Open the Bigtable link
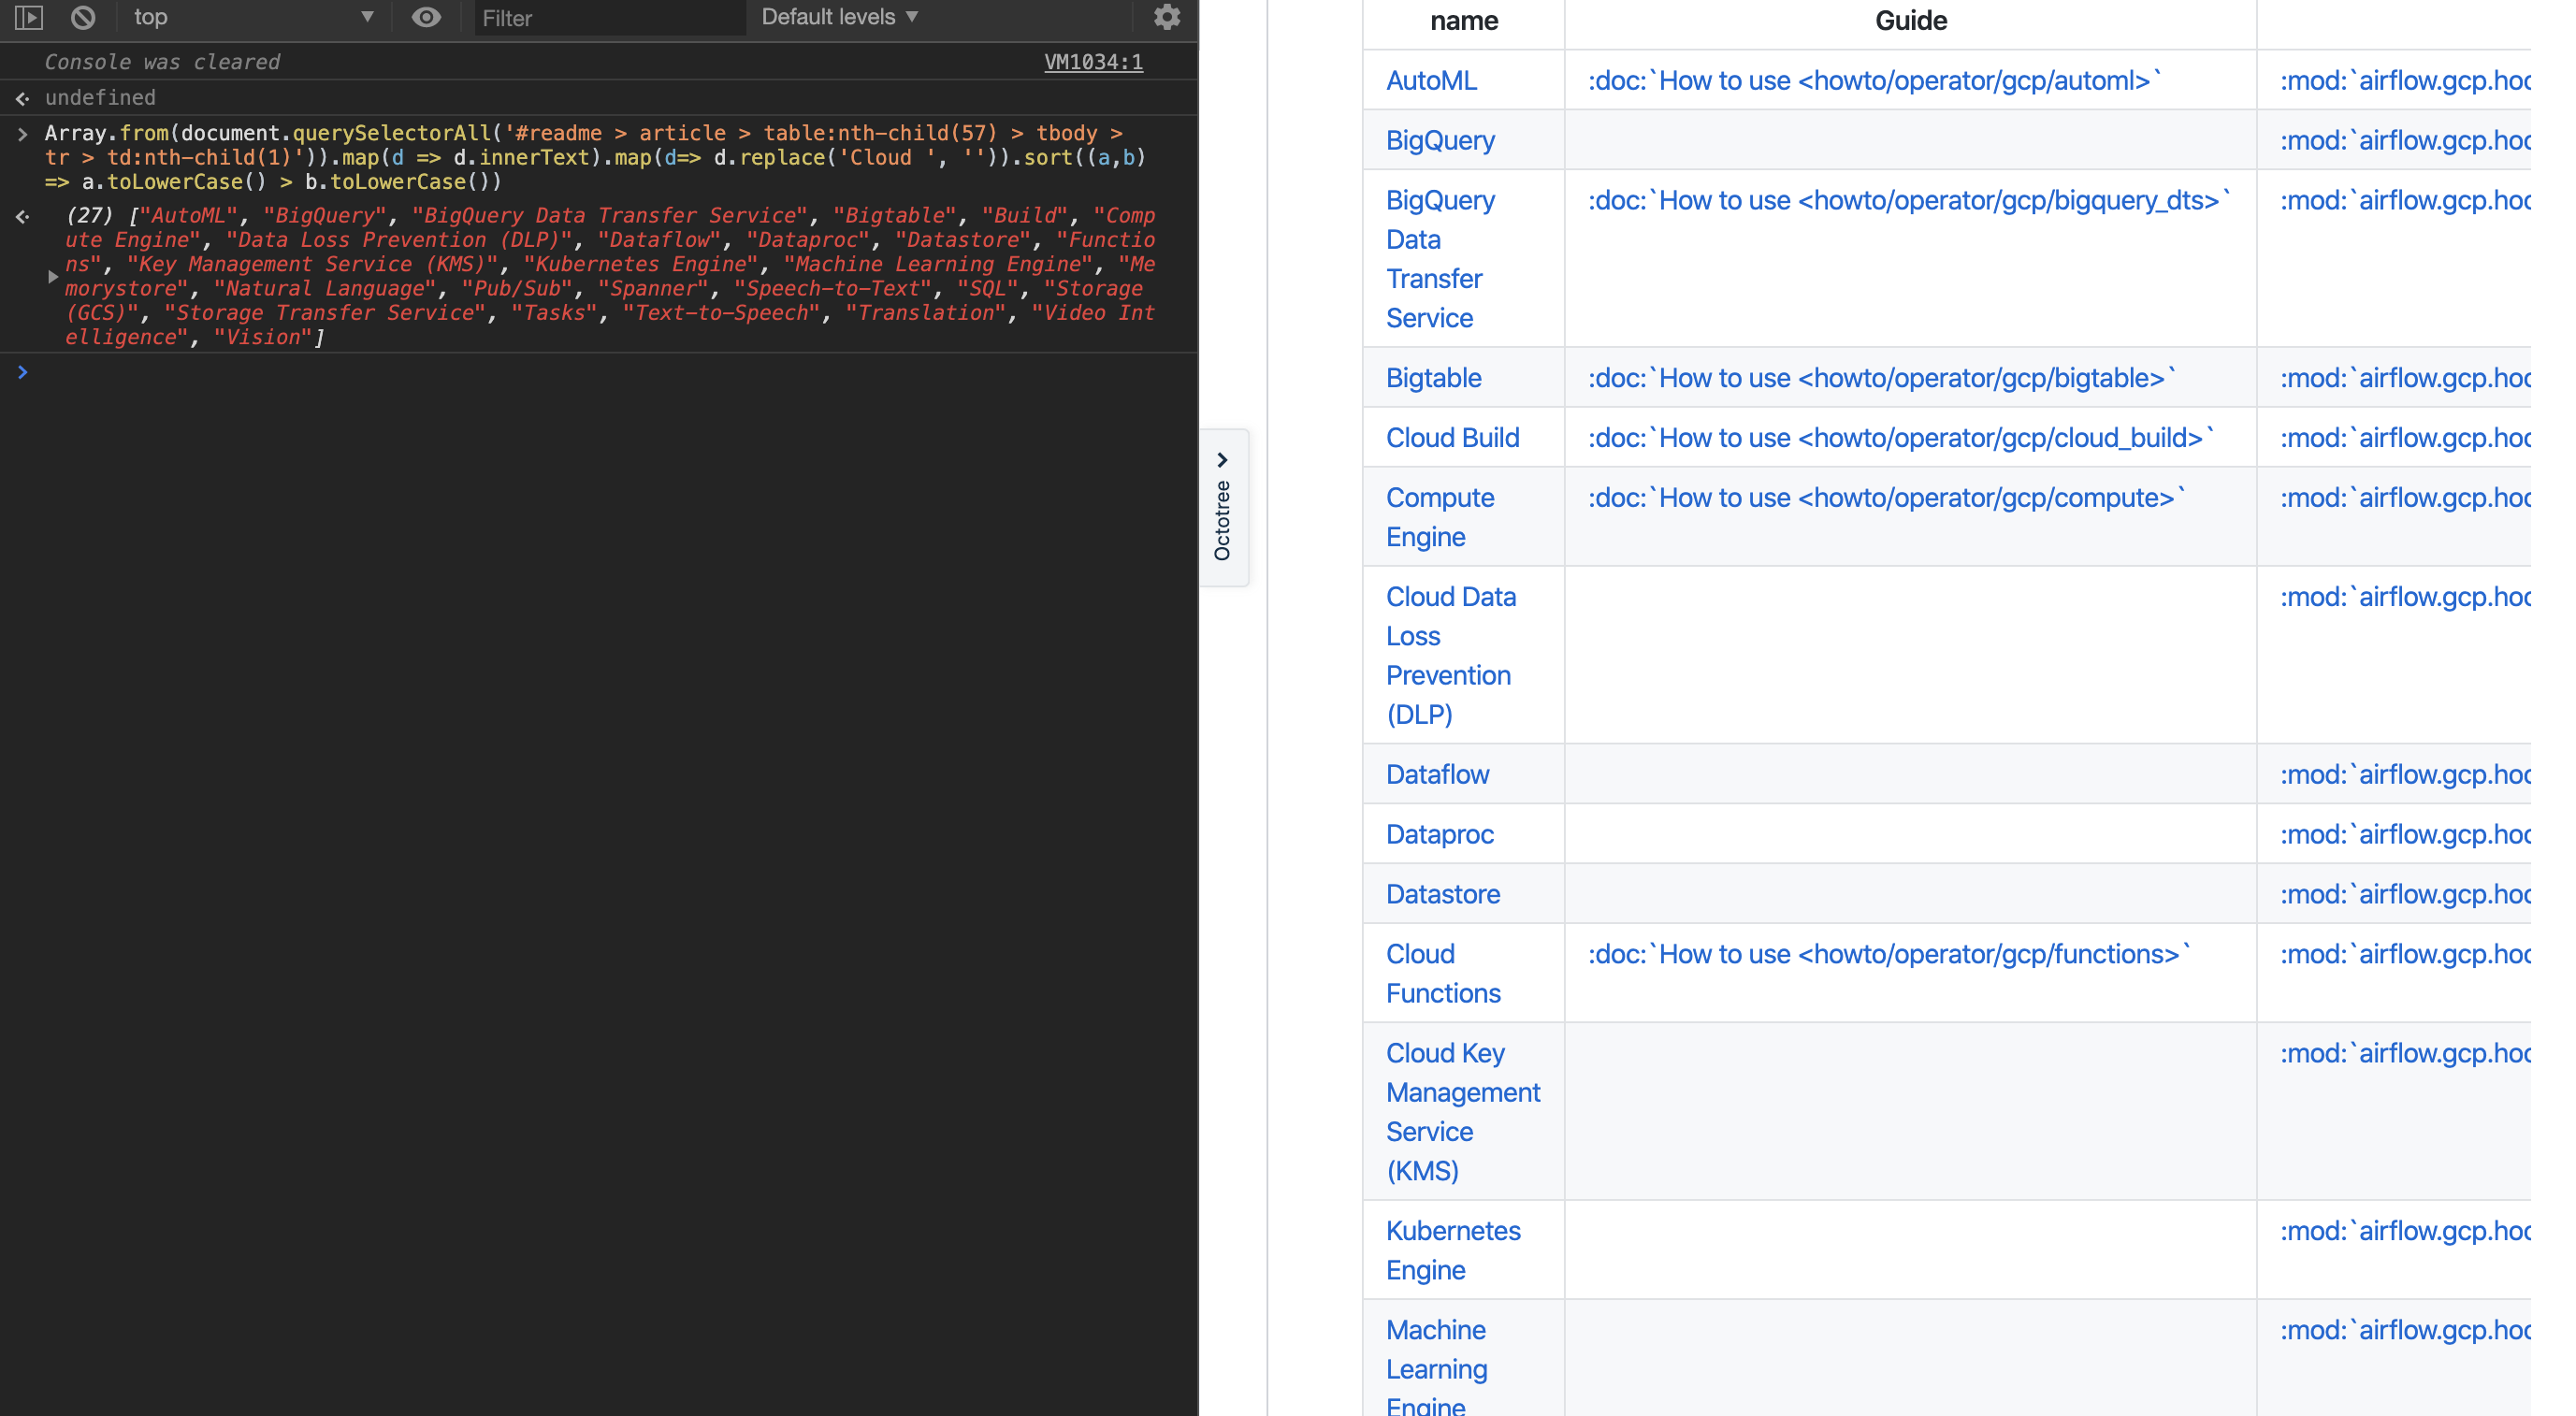 click(1433, 378)
